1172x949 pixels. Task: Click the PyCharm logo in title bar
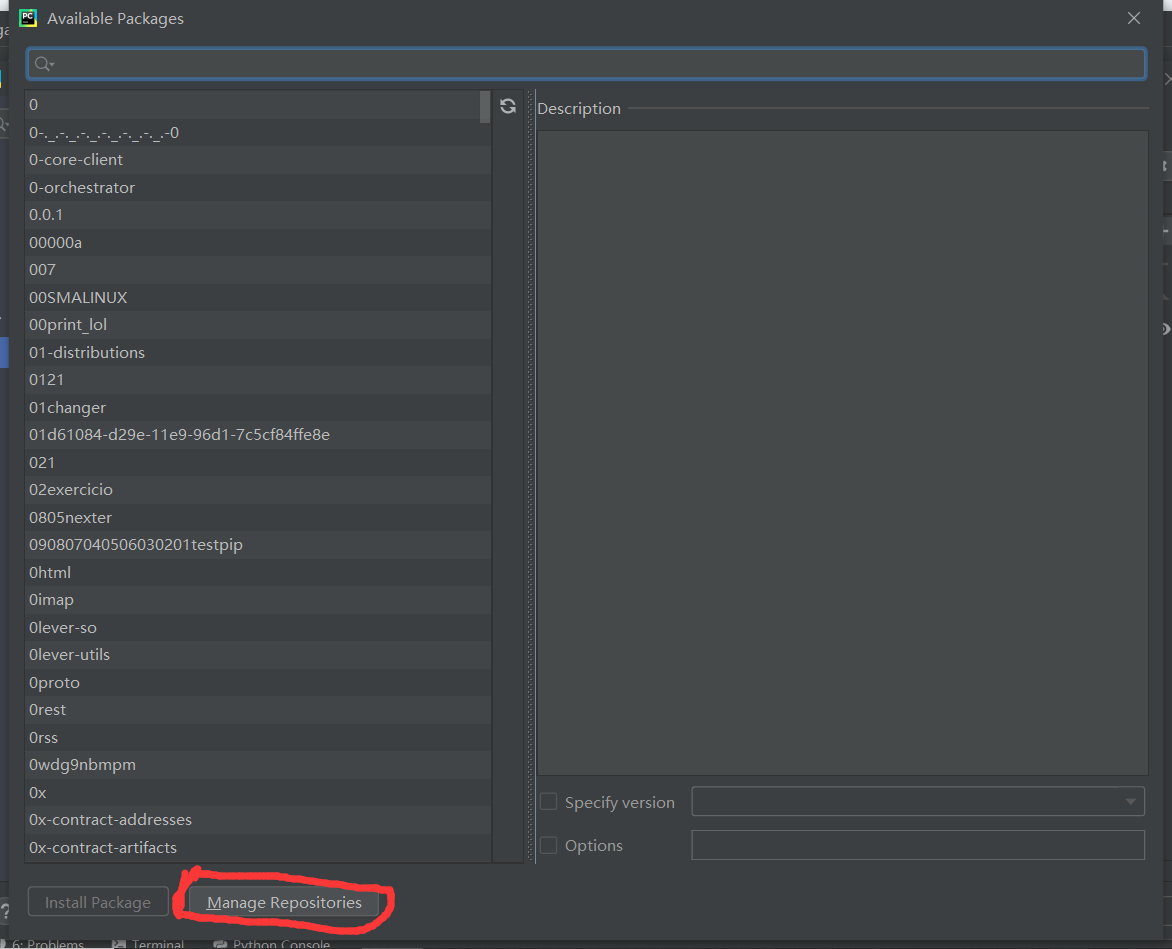pyautogui.click(x=28, y=18)
